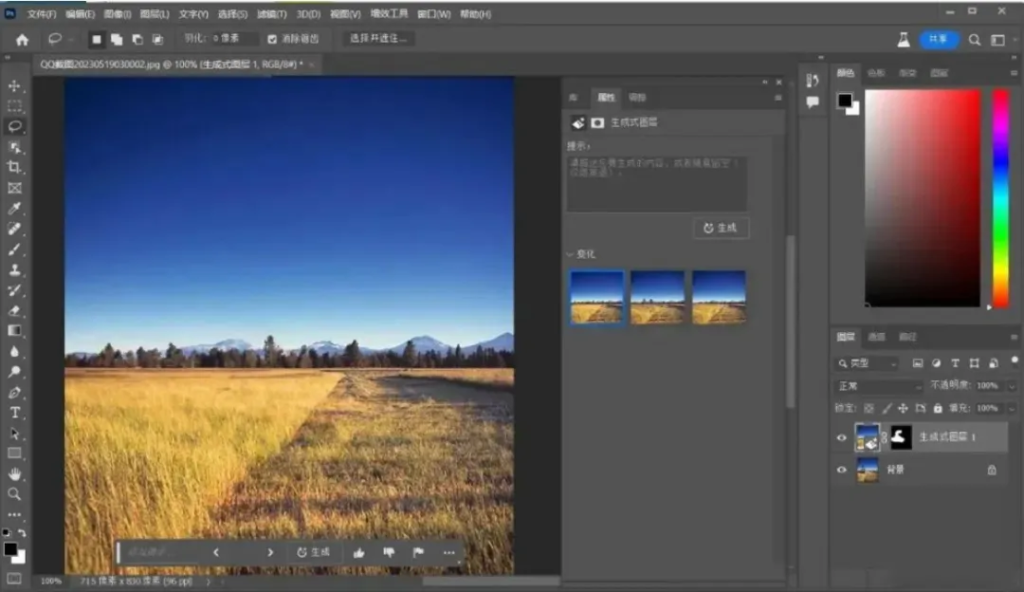Viewport: 1024px width, 592px height.
Task: Select the Move tool
Action: click(x=14, y=86)
